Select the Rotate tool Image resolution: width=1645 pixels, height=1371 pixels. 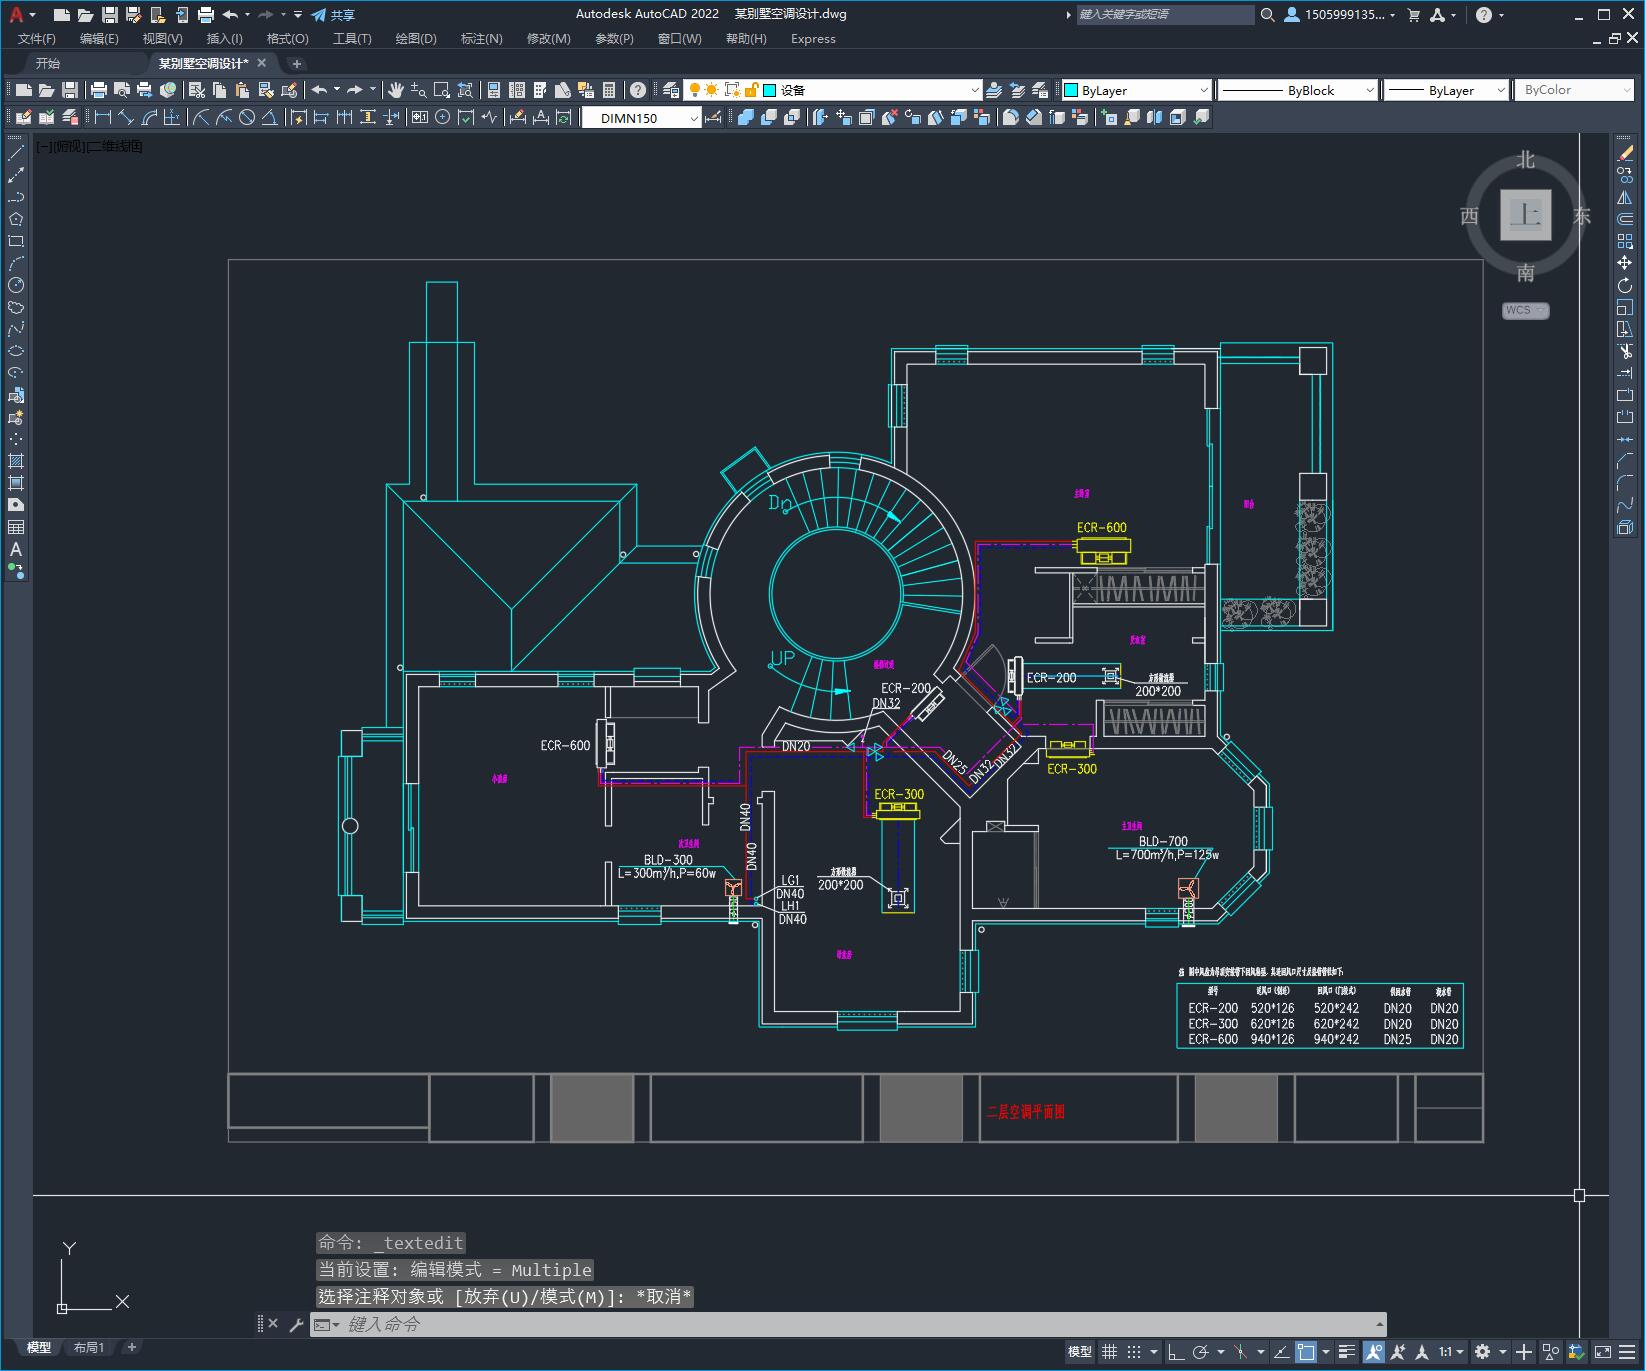[1625, 285]
